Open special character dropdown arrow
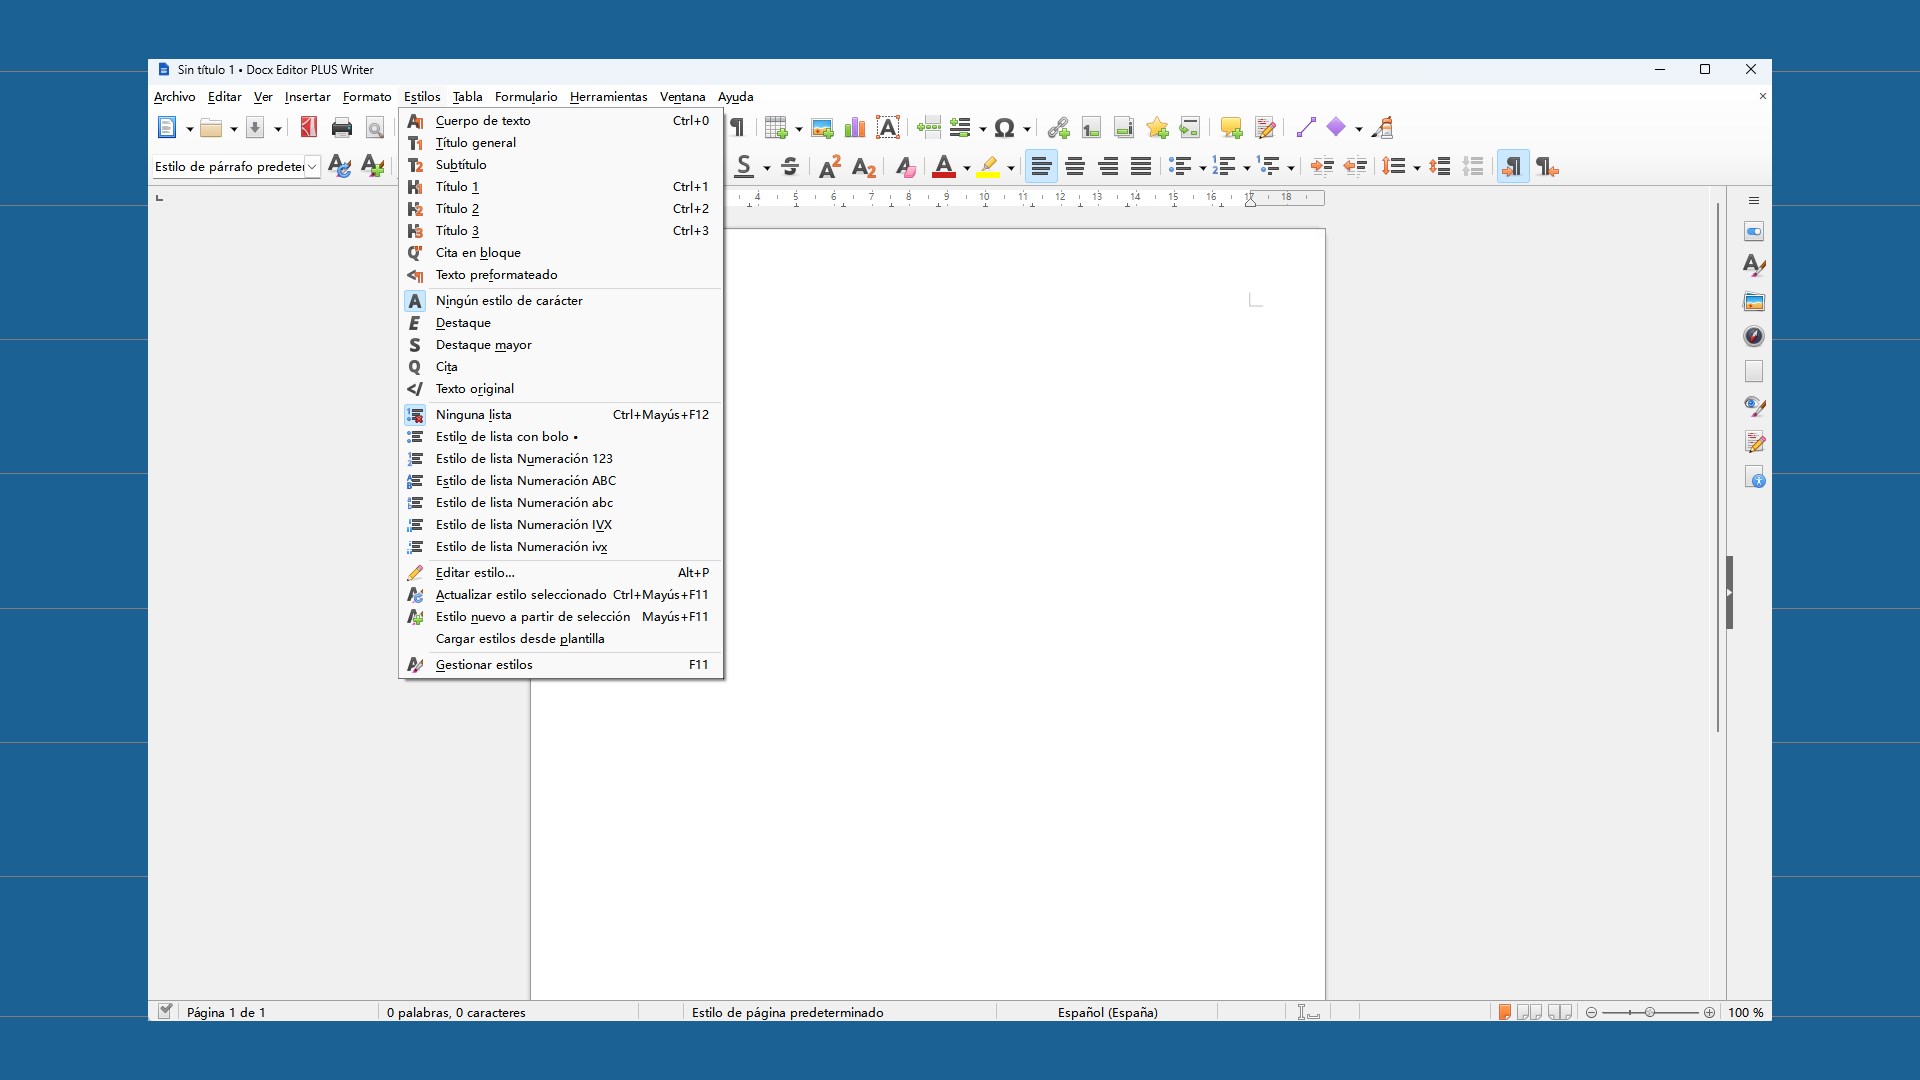 click(1027, 129)
